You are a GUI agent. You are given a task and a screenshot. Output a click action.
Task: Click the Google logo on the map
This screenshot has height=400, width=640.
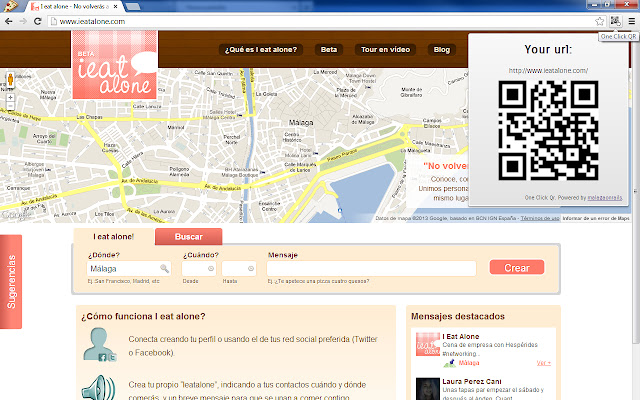(x=16, y=215)
